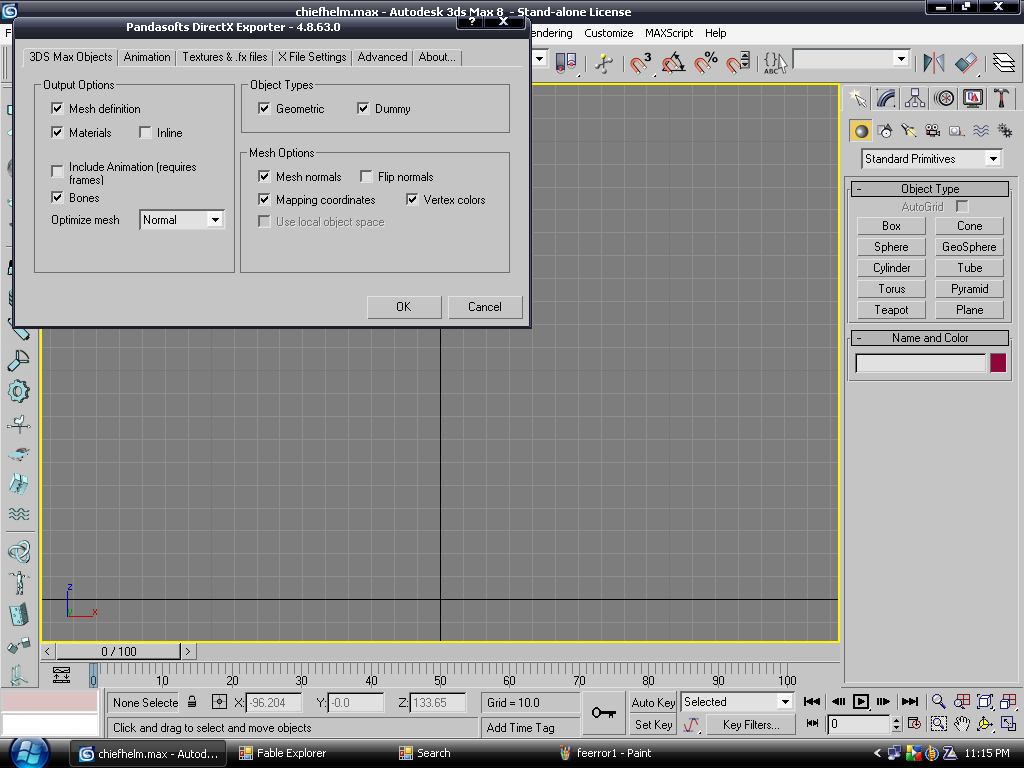Viewport: 1024px width, 768px height.
Task: Open the Optimize mesh dropdown
Action: [215, 220]
